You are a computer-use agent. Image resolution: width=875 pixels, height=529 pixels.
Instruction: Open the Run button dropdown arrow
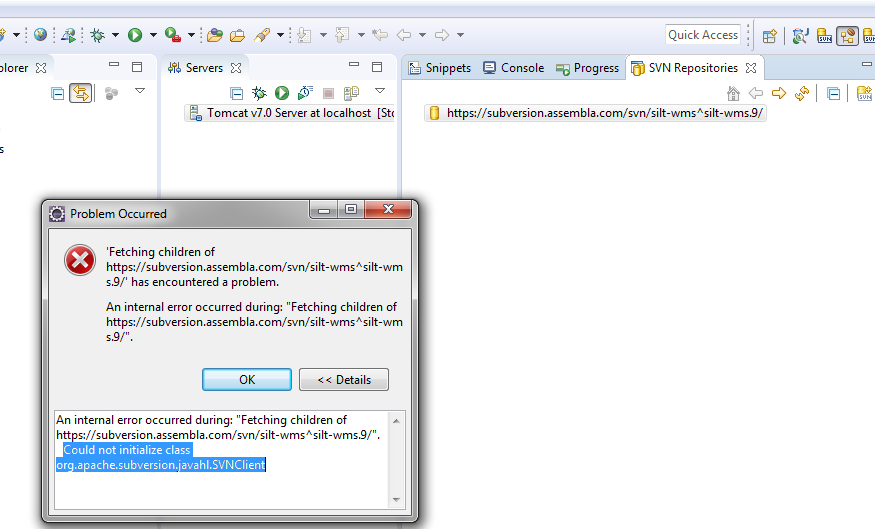click(153, 35)
